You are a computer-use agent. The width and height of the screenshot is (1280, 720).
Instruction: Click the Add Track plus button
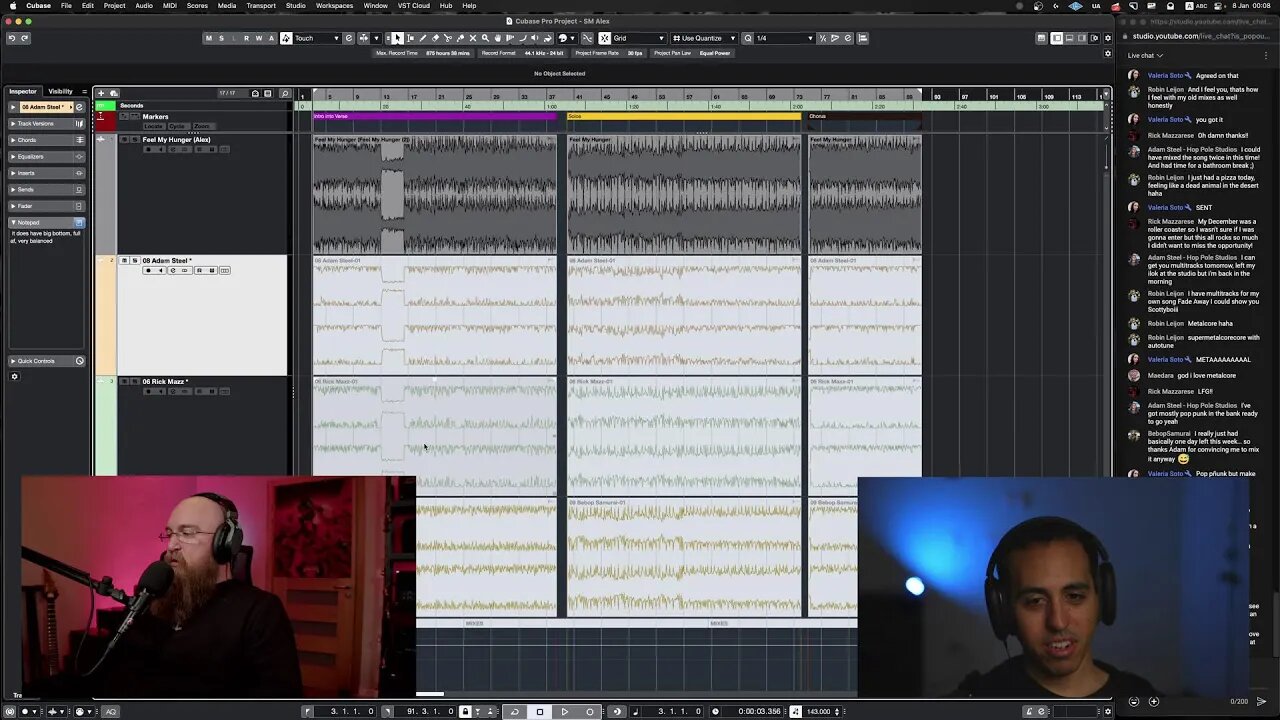(x=101, y=93)
